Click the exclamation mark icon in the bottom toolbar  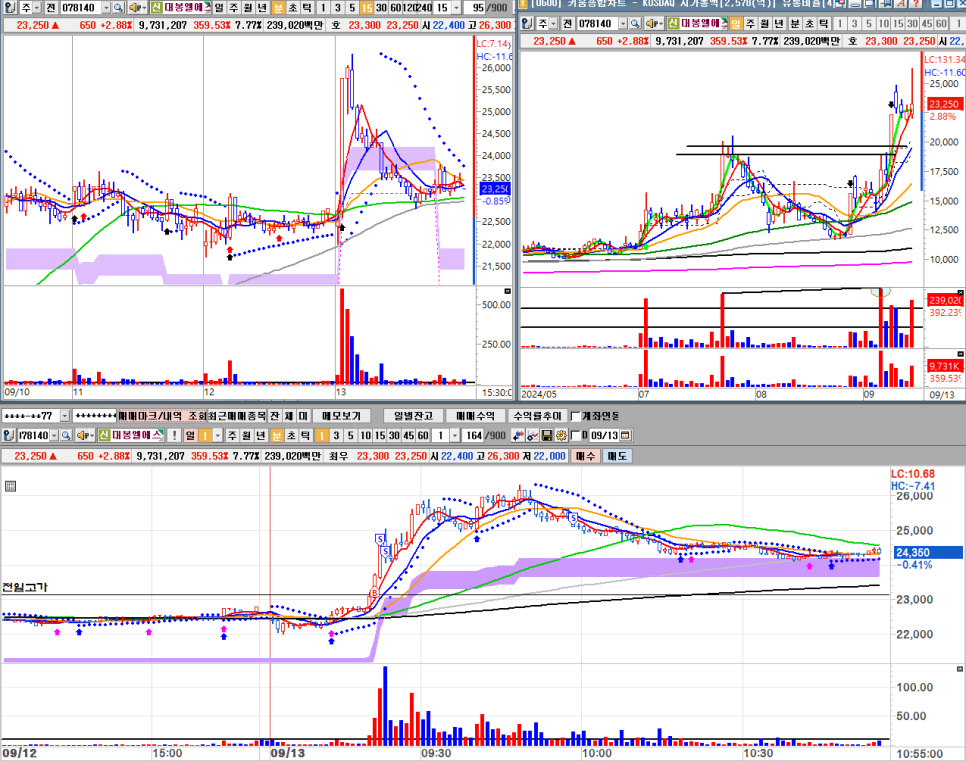click(x=174, y=436)
